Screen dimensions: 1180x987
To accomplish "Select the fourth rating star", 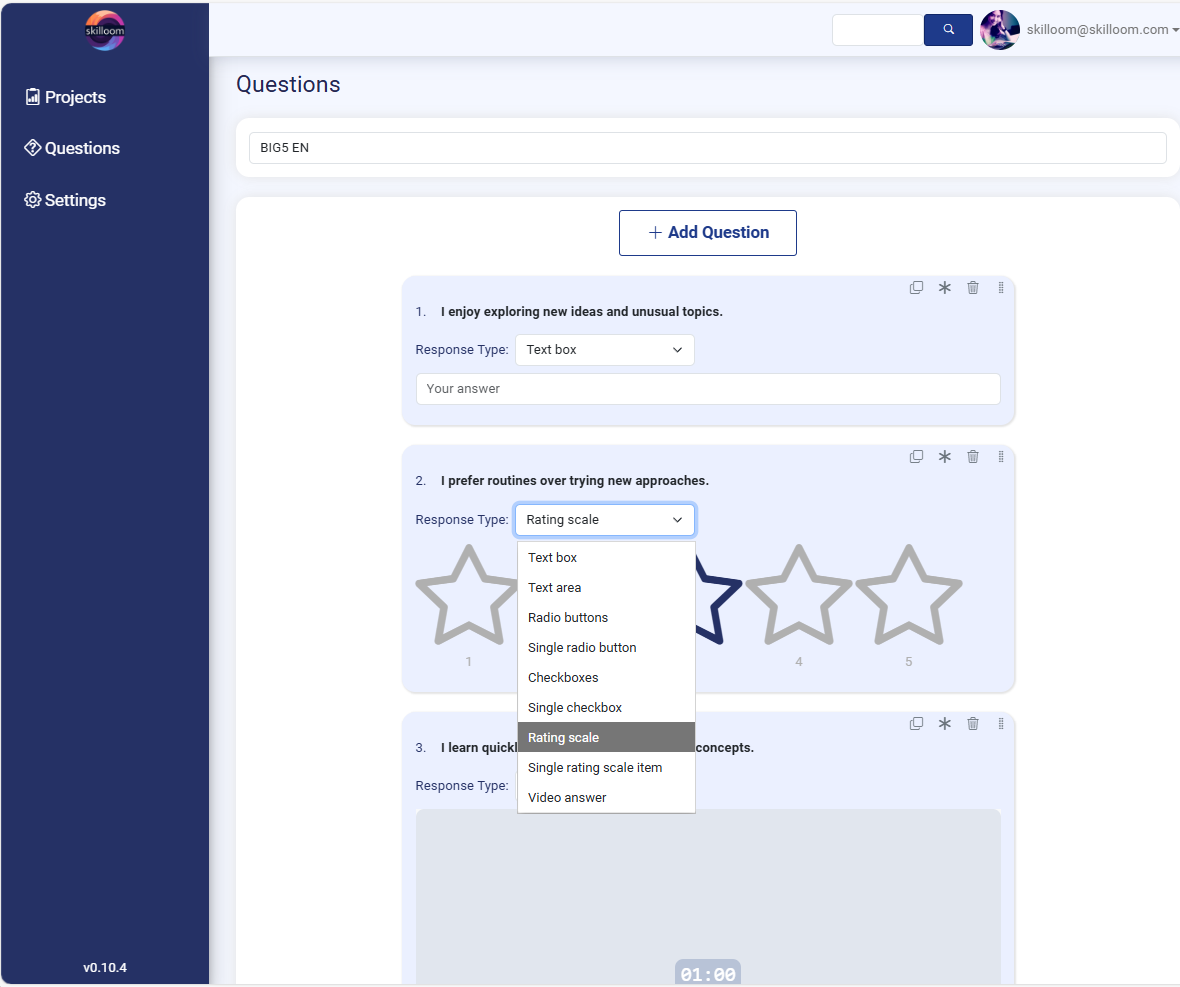I will point(798,596).
